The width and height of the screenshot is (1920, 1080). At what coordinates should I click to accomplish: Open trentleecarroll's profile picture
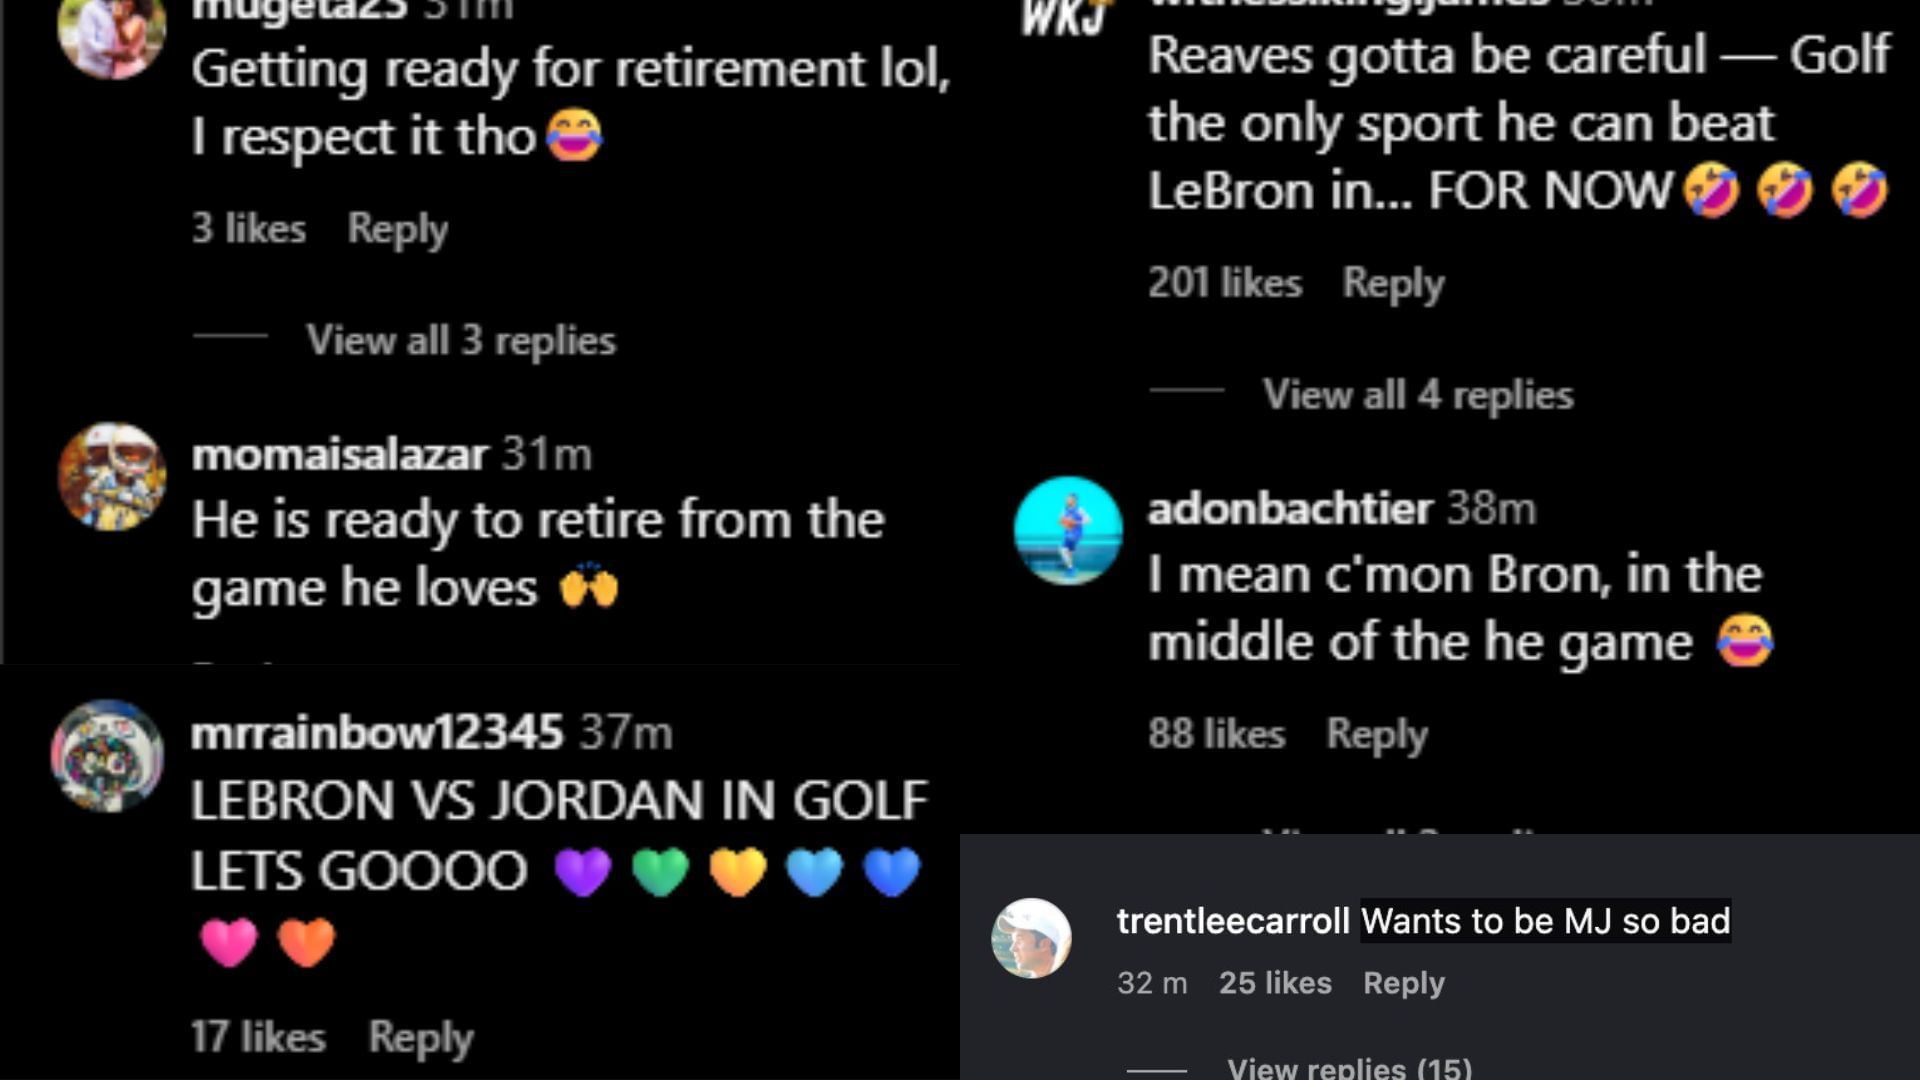click(1031, 938)
